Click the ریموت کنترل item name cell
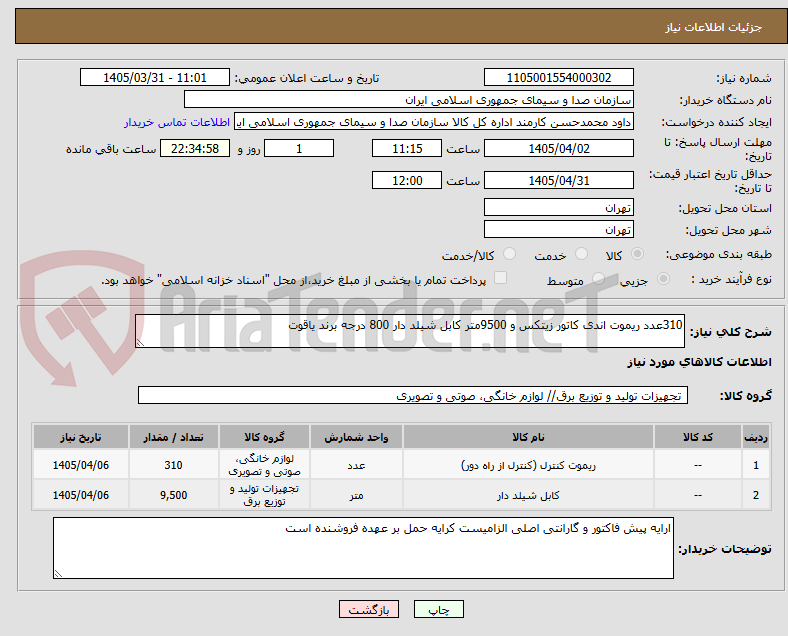Viewport: 788px width, 636px height. tap(528, 465)
